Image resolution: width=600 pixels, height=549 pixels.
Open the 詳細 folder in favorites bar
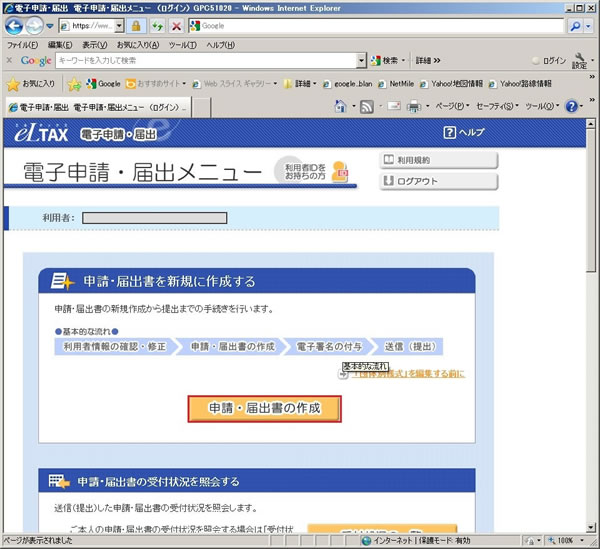(300, 84)
